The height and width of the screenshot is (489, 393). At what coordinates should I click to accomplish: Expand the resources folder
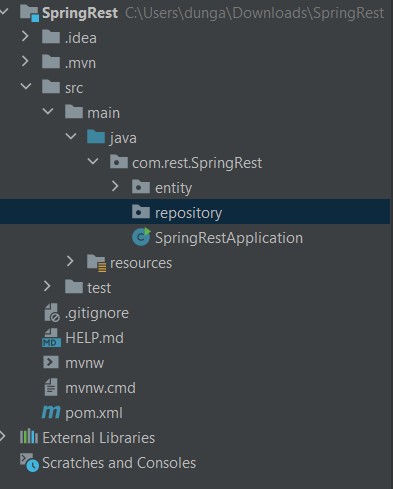tap(70, 261)
